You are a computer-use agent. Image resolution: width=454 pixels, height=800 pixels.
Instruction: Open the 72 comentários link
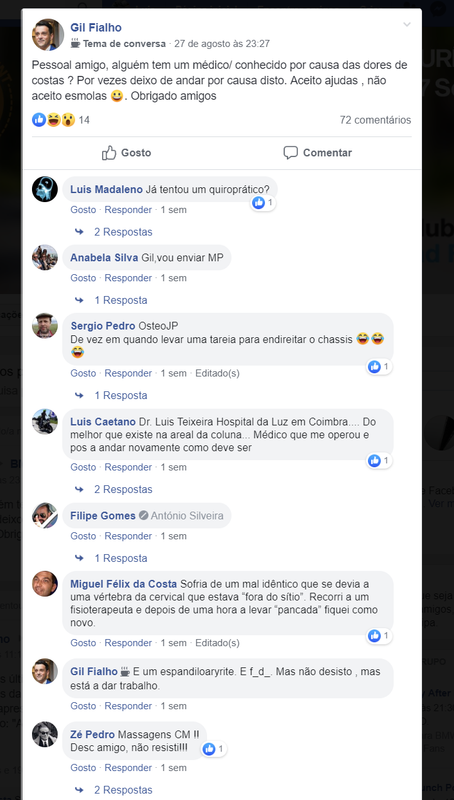(x=375, y=120)
